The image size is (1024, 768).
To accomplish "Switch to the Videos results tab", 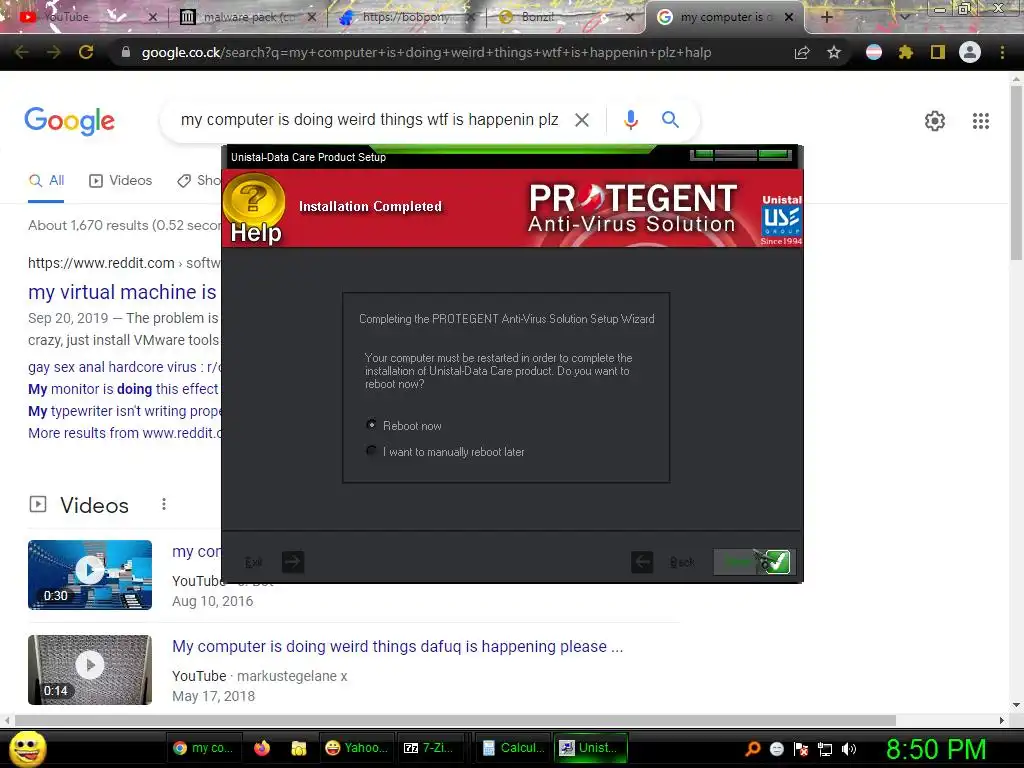I will pos(121,180).
